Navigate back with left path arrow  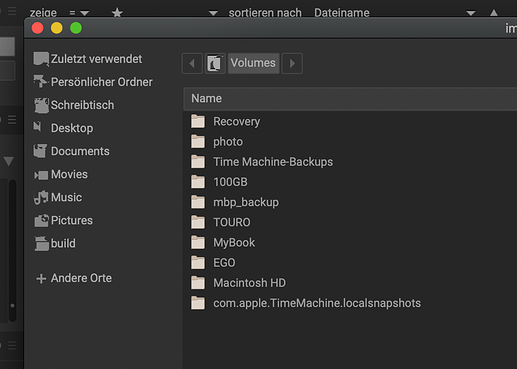pyautogui.click(x=192, y=63)
